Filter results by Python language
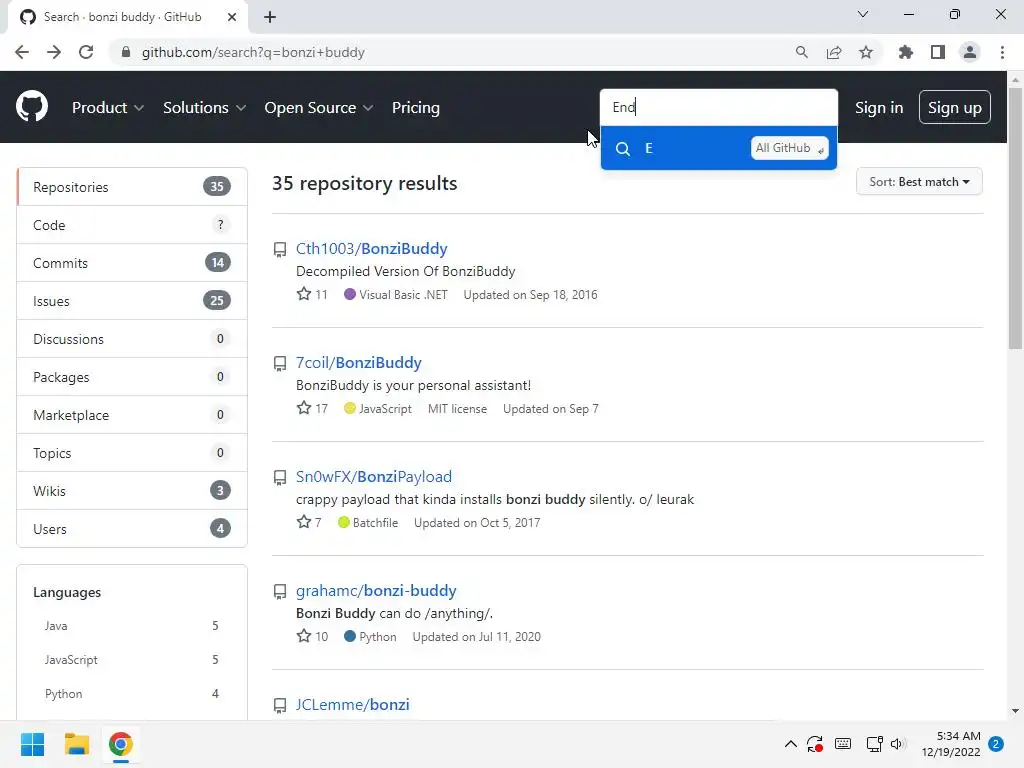The width and height of the screenshot is (1024, 768). click(131, 694)
